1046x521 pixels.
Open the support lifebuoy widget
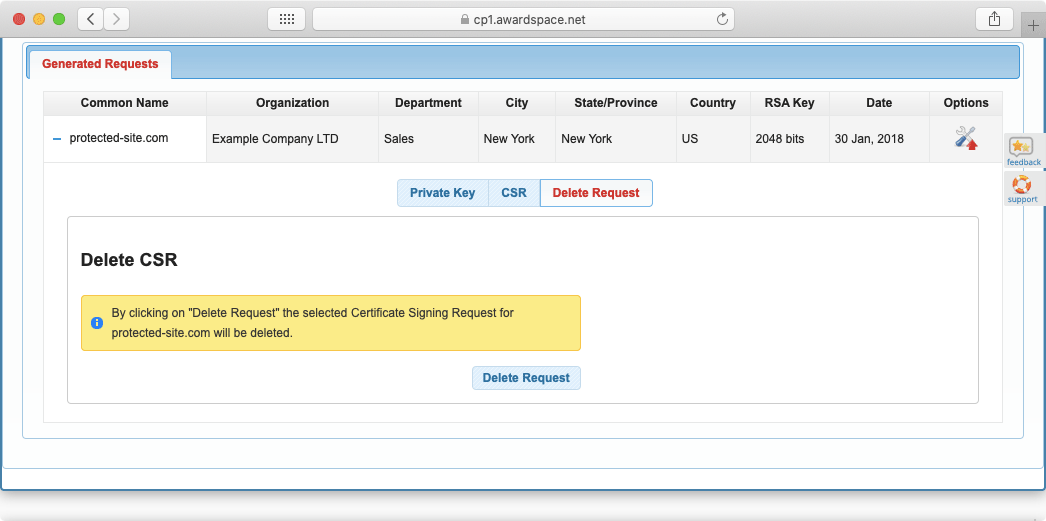pyautogui.click(x=1022, y=189)
